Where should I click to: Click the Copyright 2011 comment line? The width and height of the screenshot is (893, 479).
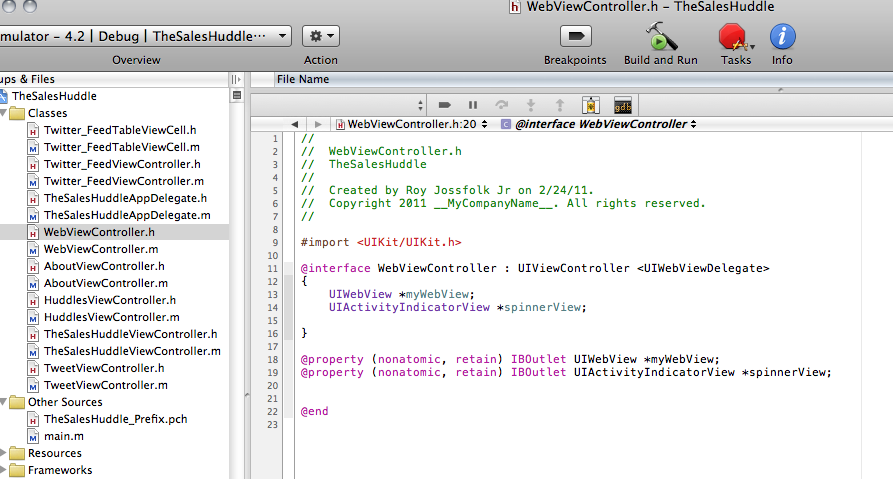503,203
